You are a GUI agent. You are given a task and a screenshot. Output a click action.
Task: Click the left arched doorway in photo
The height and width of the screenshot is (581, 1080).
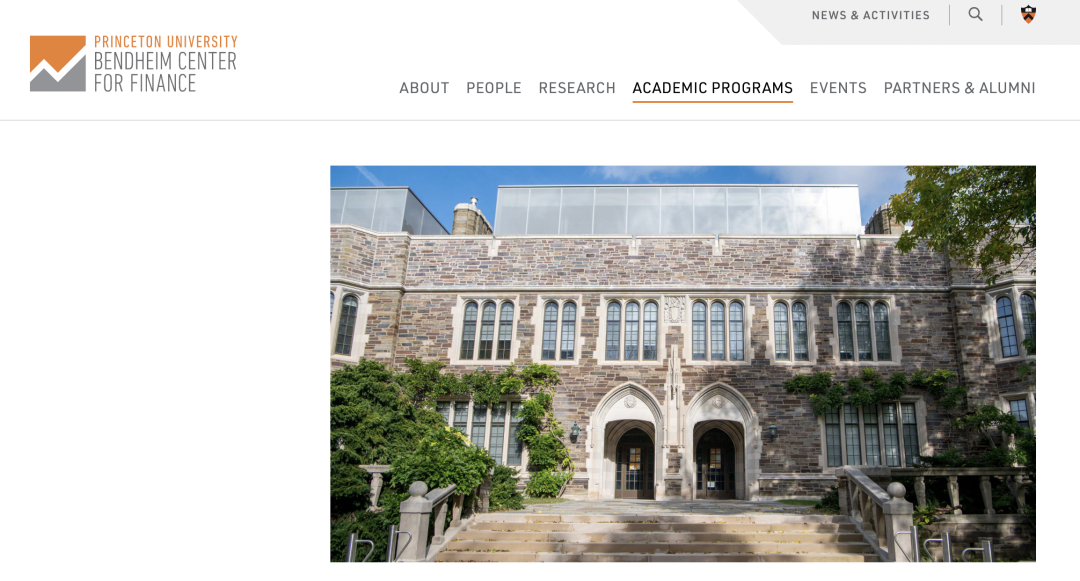[x=632, y=458]
